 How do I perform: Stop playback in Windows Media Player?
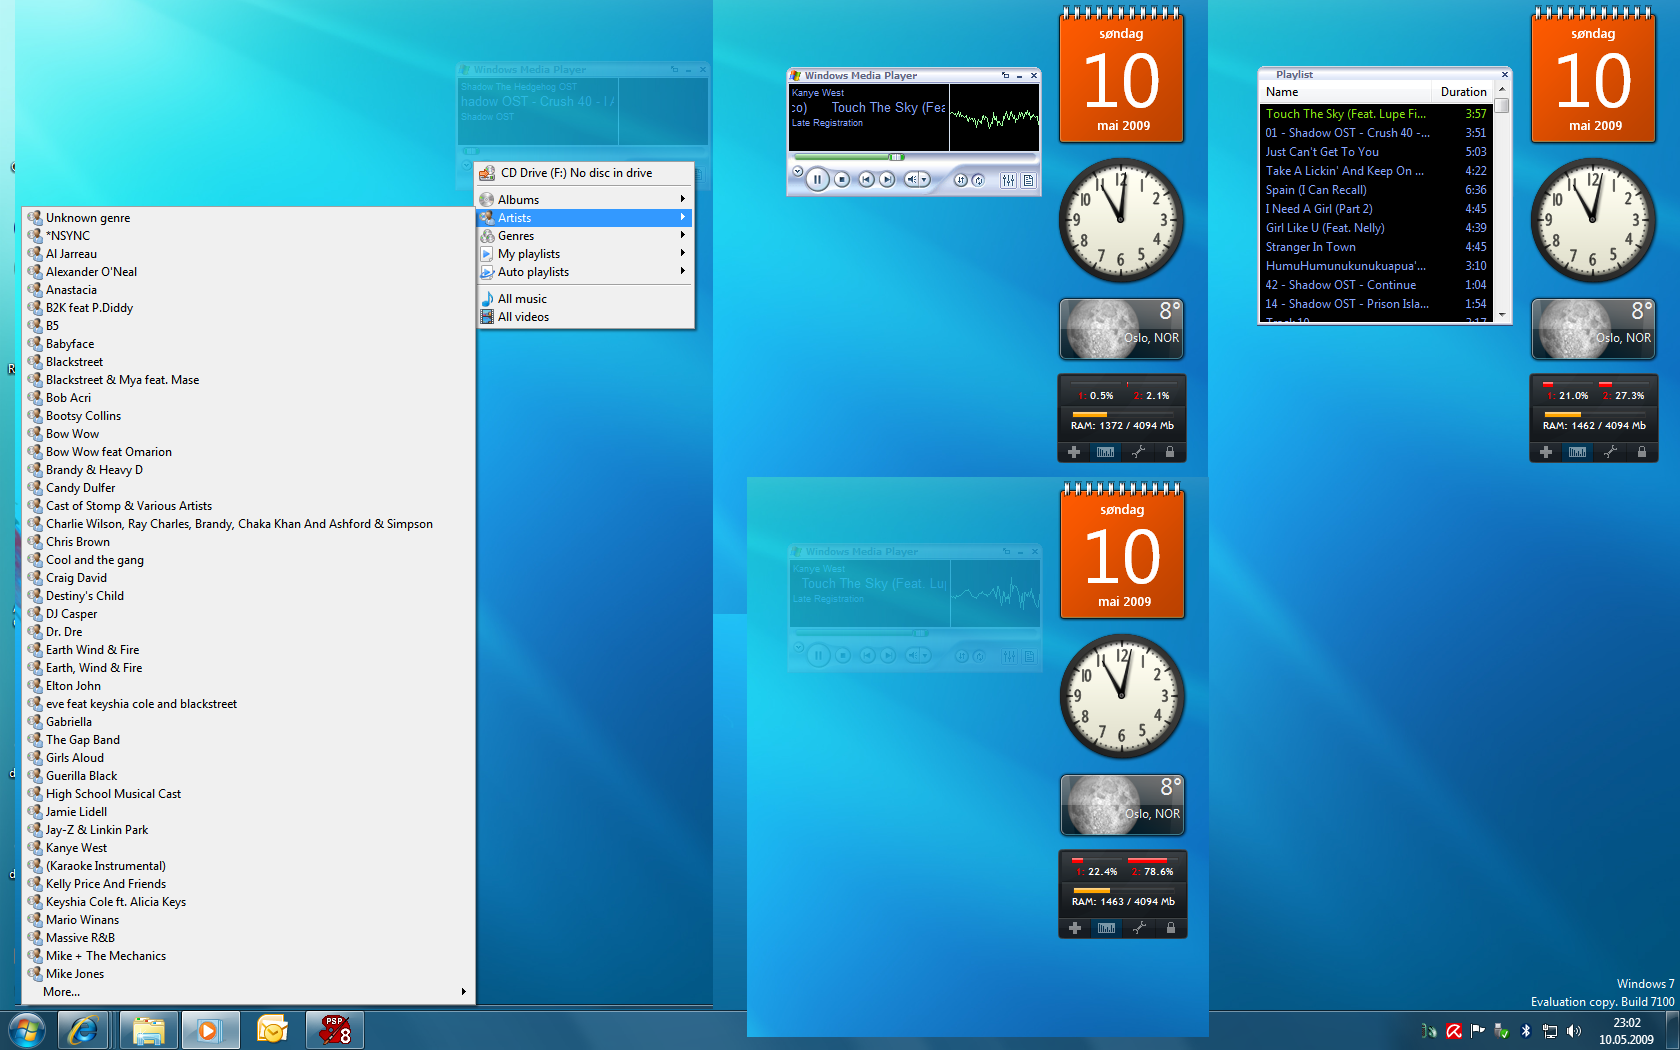point(842,180)
